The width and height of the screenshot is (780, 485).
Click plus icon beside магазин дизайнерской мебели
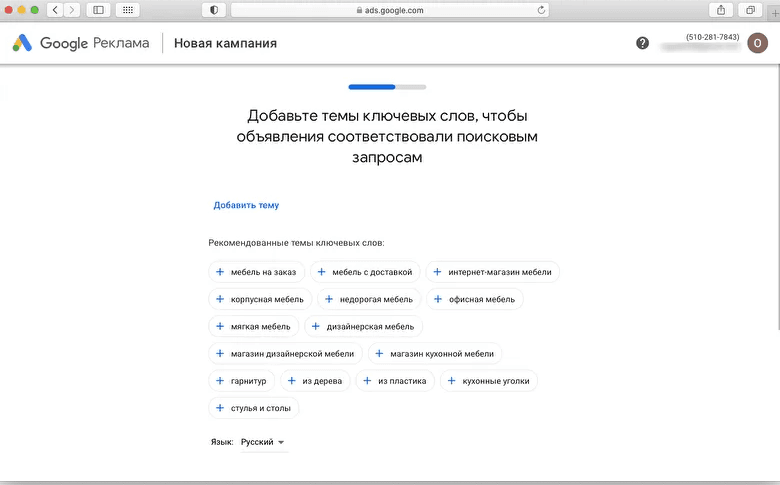pos(220,353)
